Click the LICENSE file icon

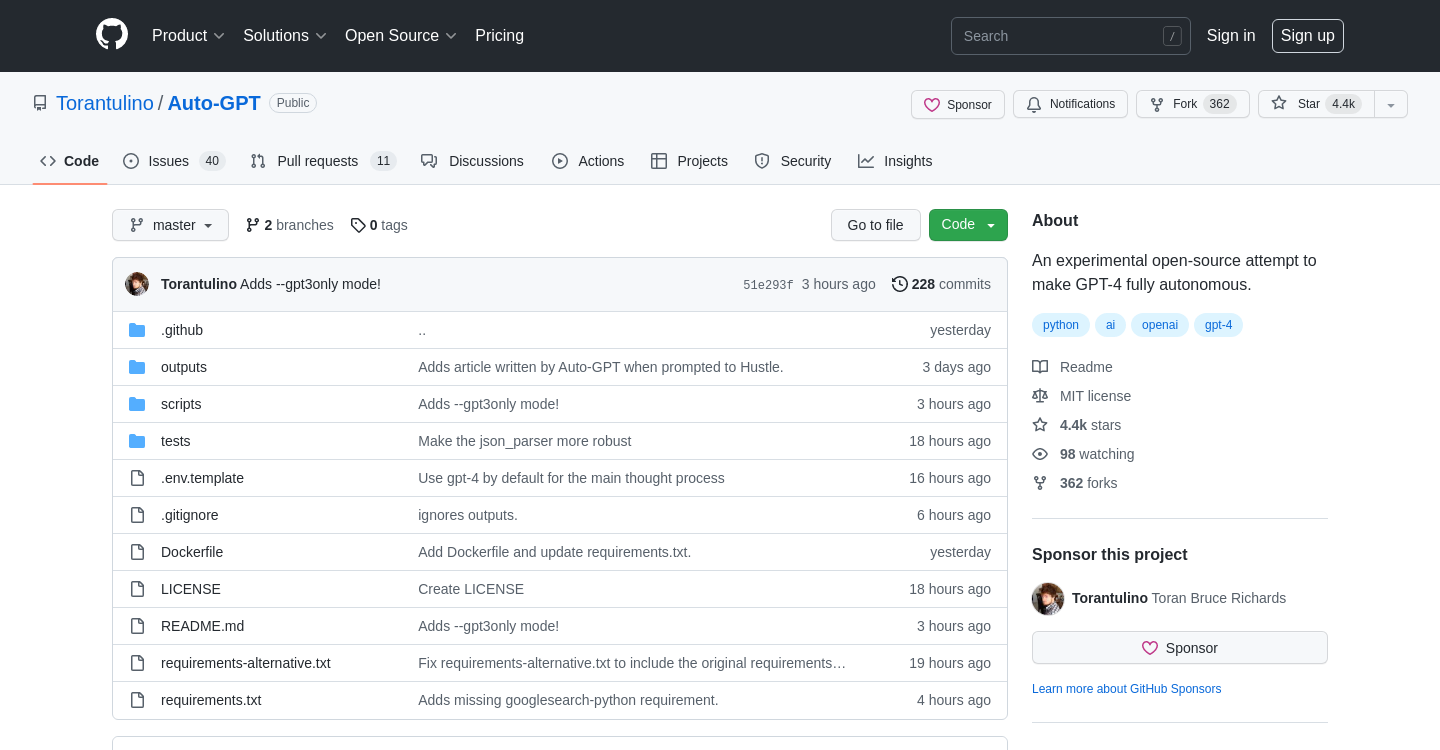(137, 589)
